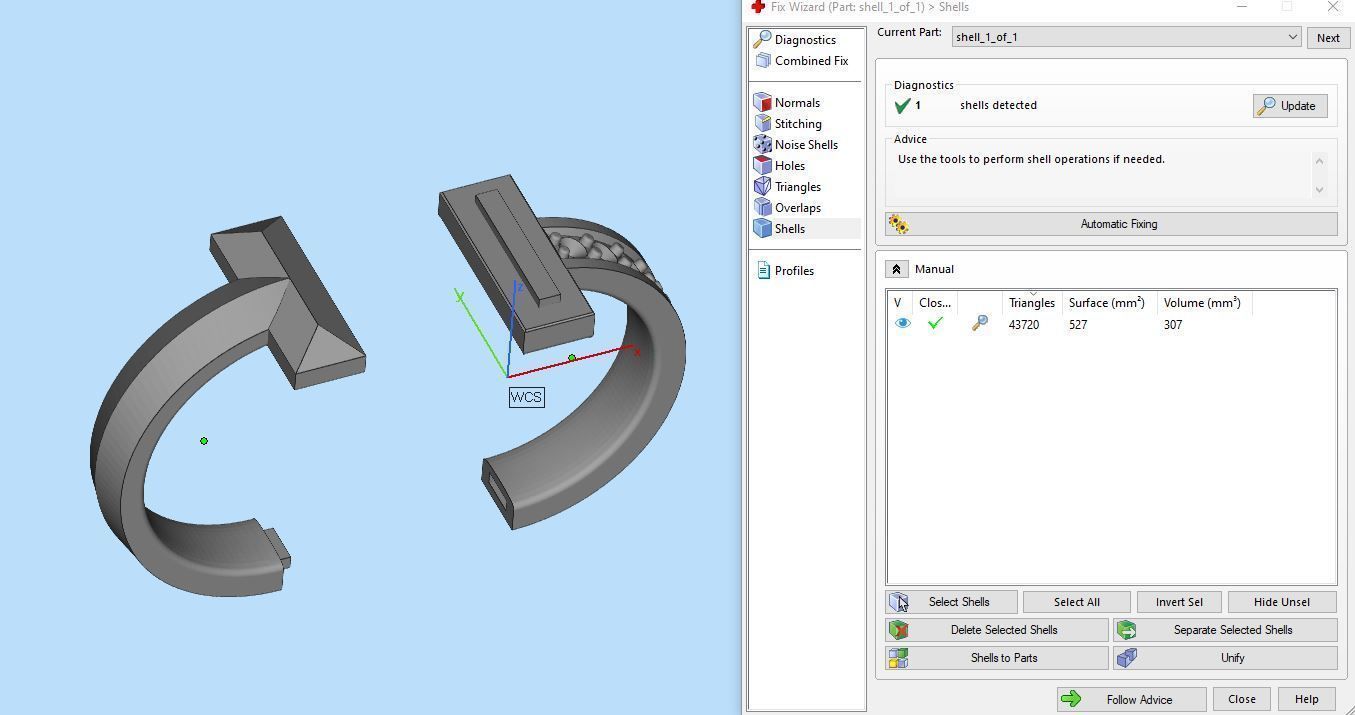
Task: Go to the Normals fix page
Action: tap(797, 103)
